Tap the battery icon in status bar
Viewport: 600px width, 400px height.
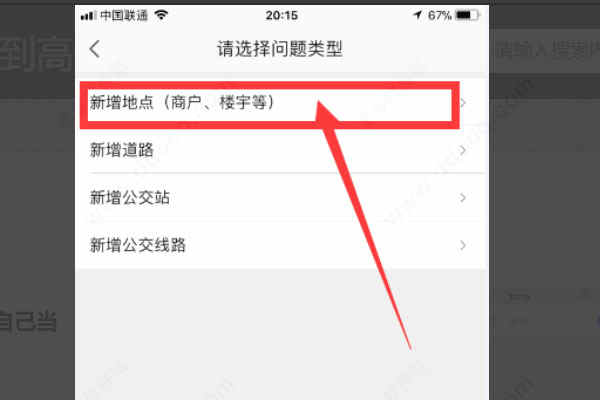[x=468, y=15]
